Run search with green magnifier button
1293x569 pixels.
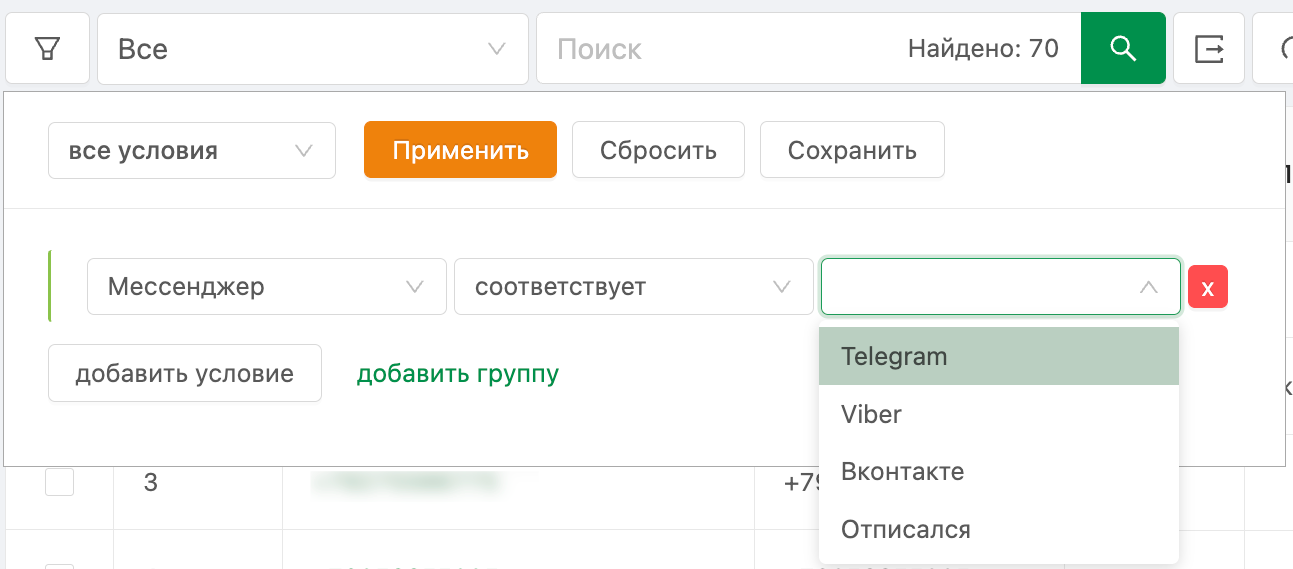1123,48
